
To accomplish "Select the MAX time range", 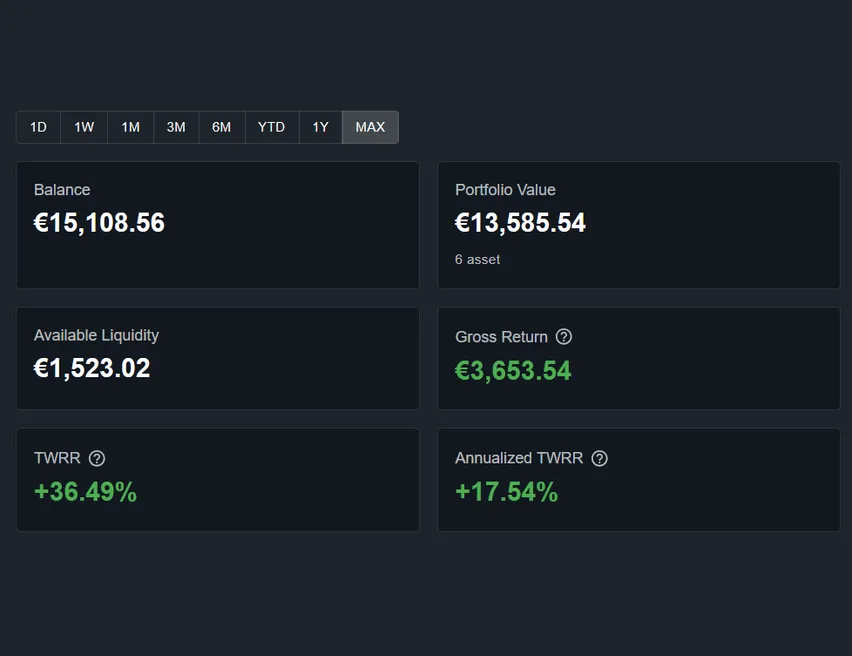I will point(370,127).
